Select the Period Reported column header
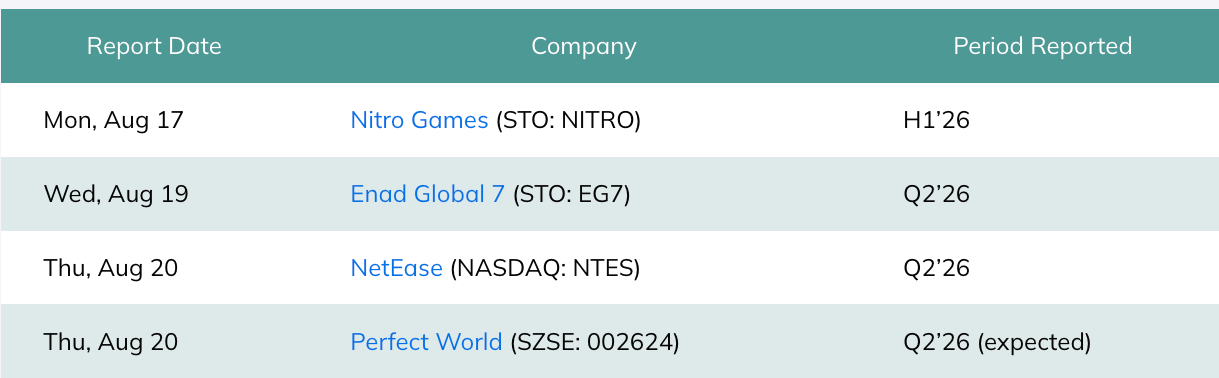1219x378 pixels. (1042, 46)
